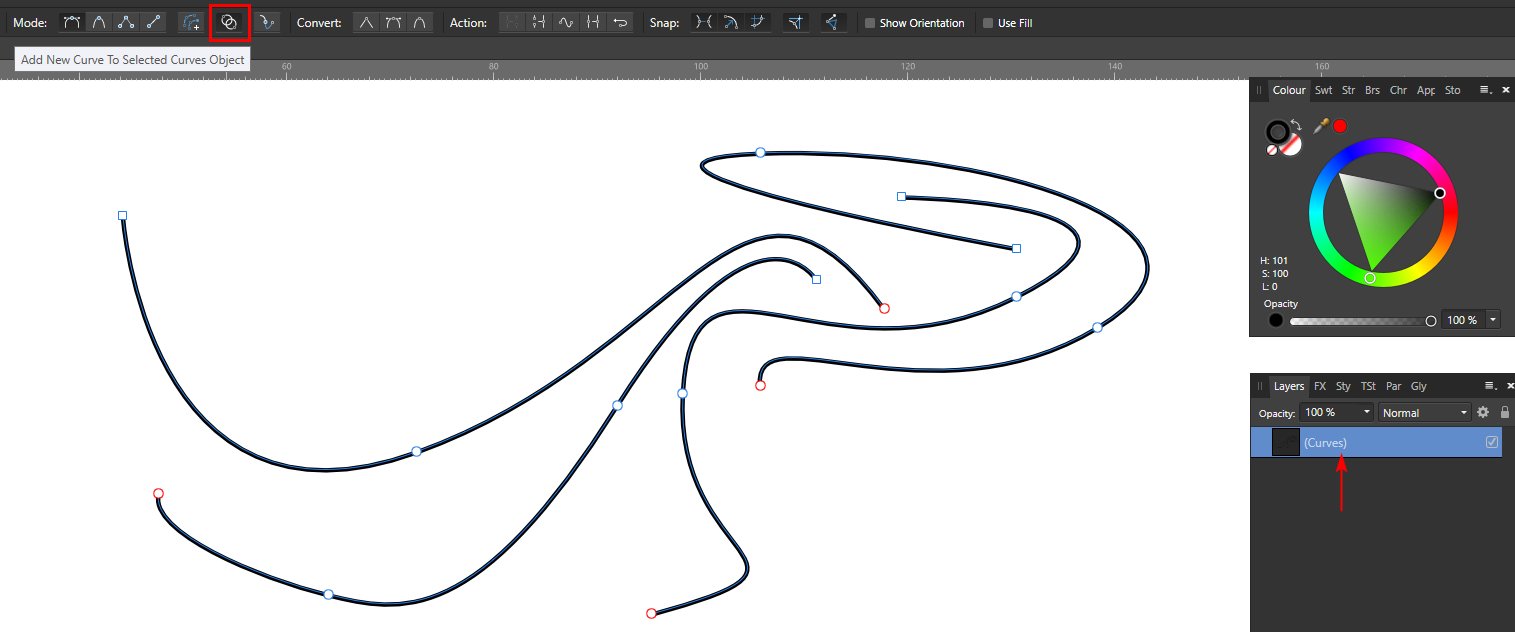The width and height of the screenshot is (1515, 632).
Task: Toggle Snap all selected nodes icon
Action: point(758,22)
